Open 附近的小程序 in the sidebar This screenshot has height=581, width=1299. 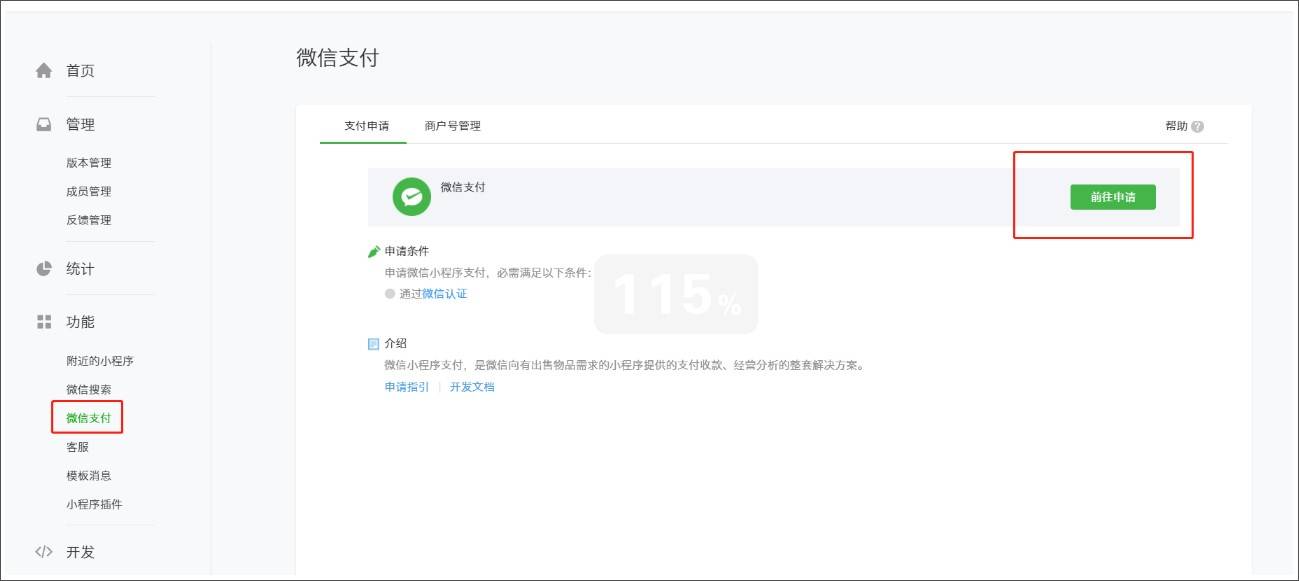point(100,361)
